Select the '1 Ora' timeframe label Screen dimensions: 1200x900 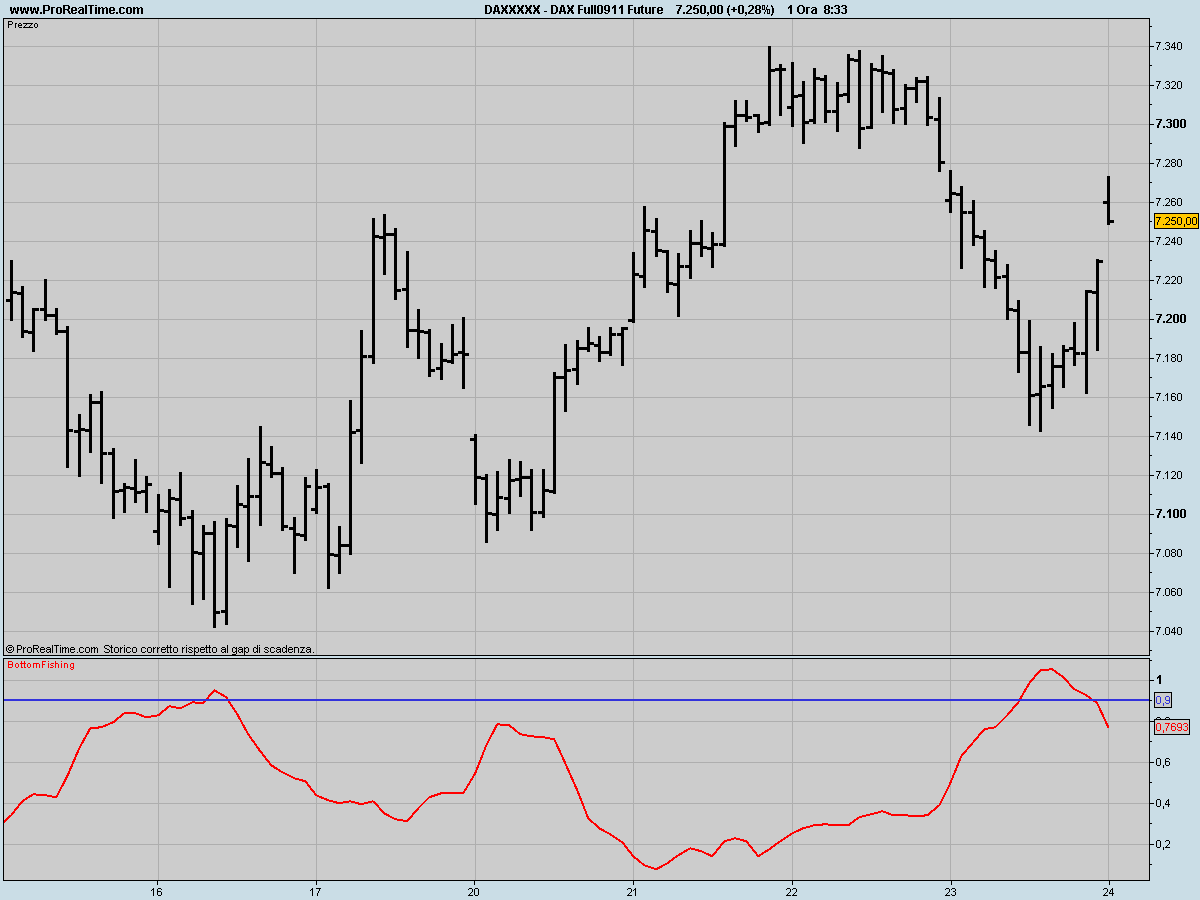(803, 9)
